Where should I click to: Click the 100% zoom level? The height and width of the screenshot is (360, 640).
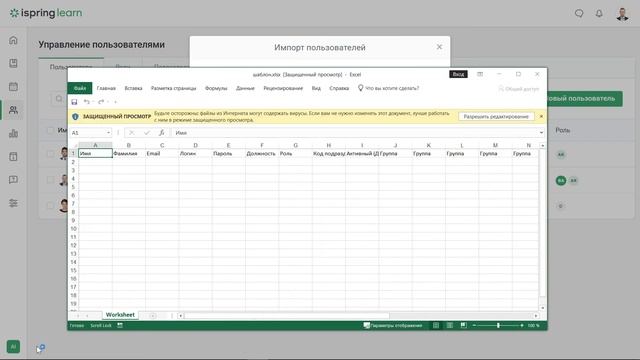click(x=533, y=325)
